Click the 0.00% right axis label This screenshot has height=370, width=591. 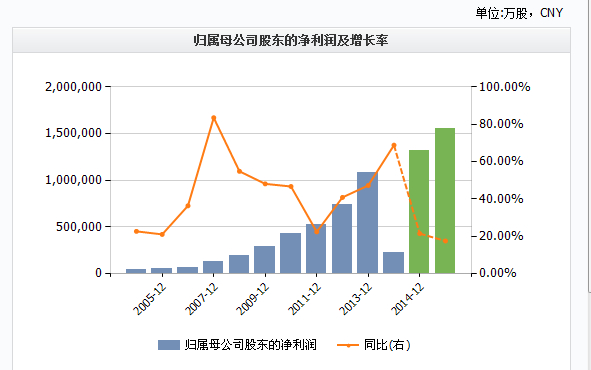coord(498,273)
